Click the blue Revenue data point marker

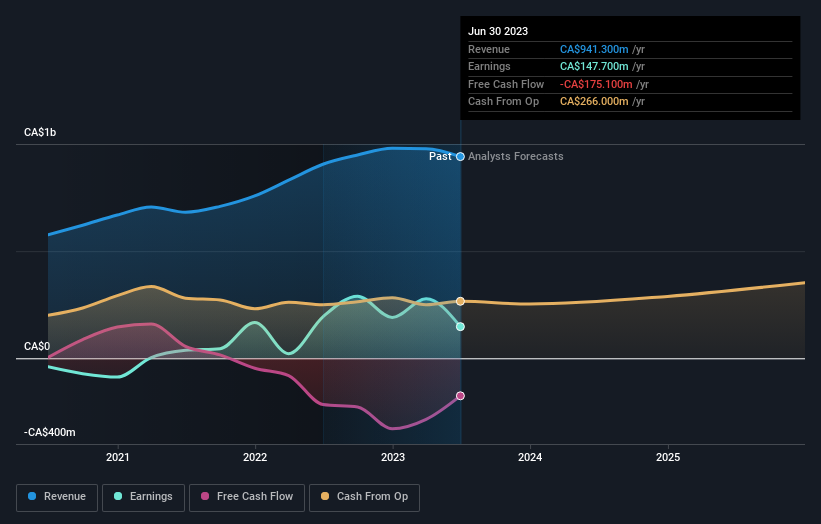pos(460,157)
